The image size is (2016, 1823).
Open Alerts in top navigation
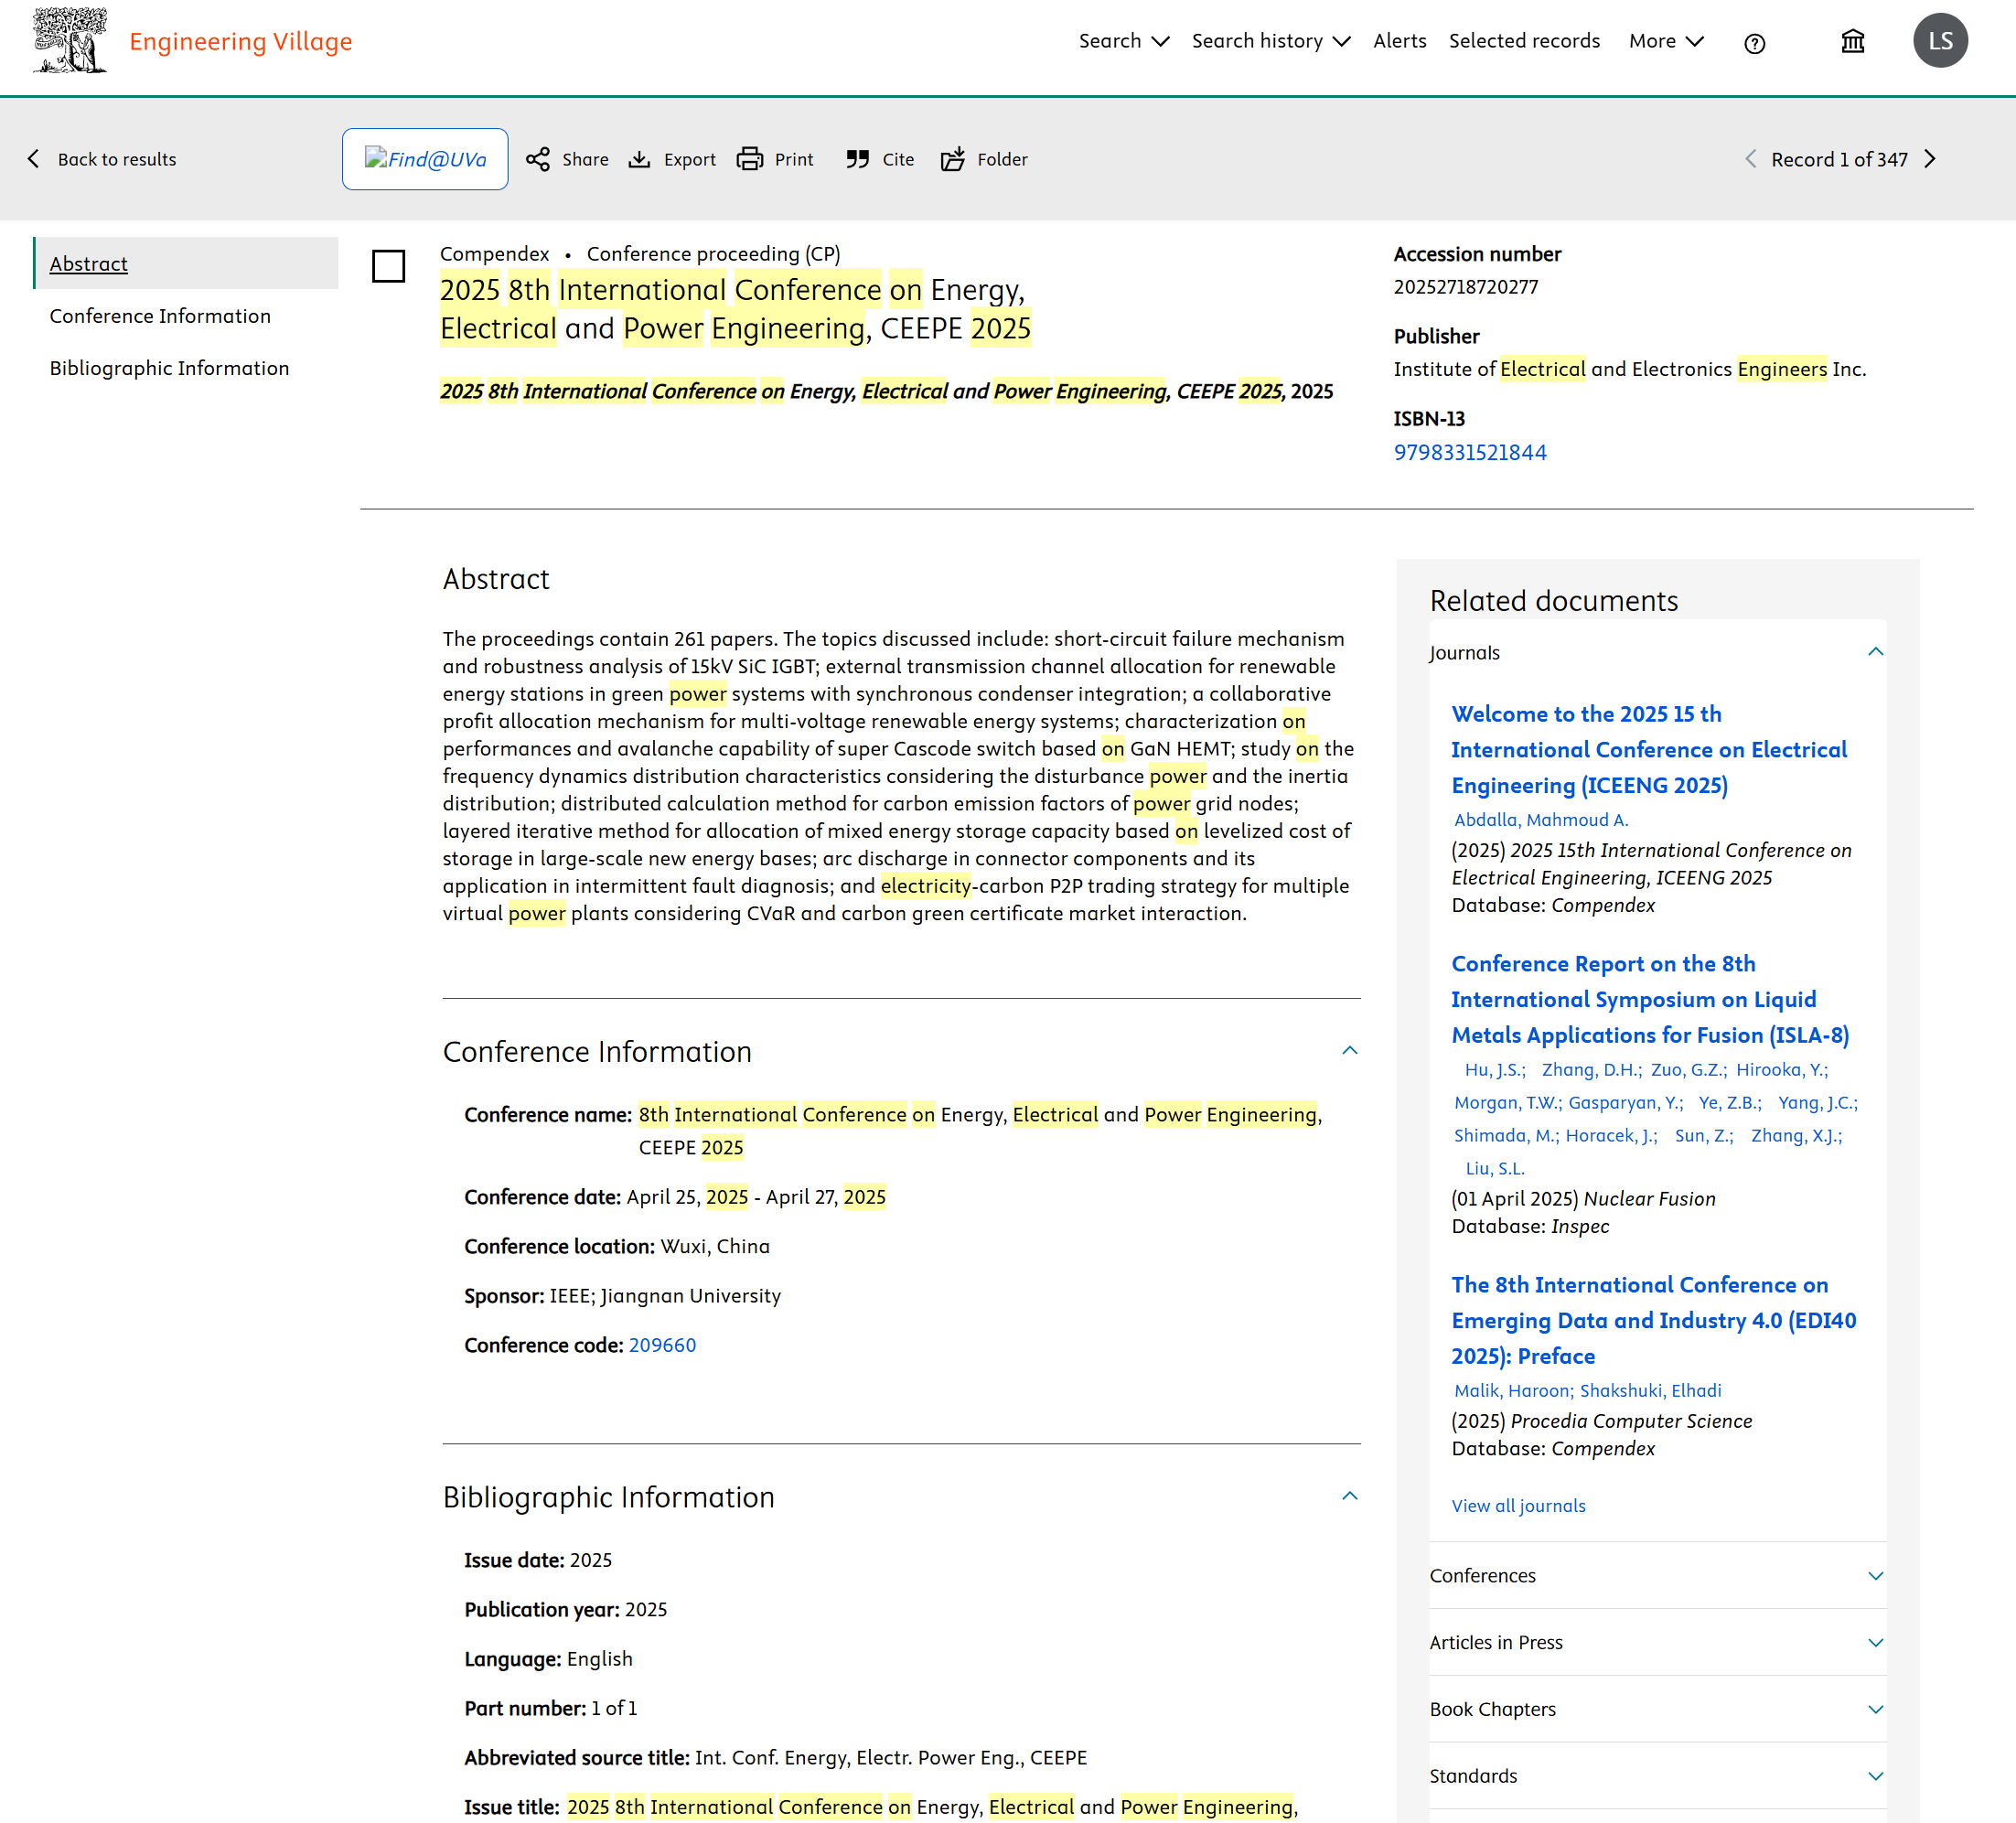click(1399, 41)
